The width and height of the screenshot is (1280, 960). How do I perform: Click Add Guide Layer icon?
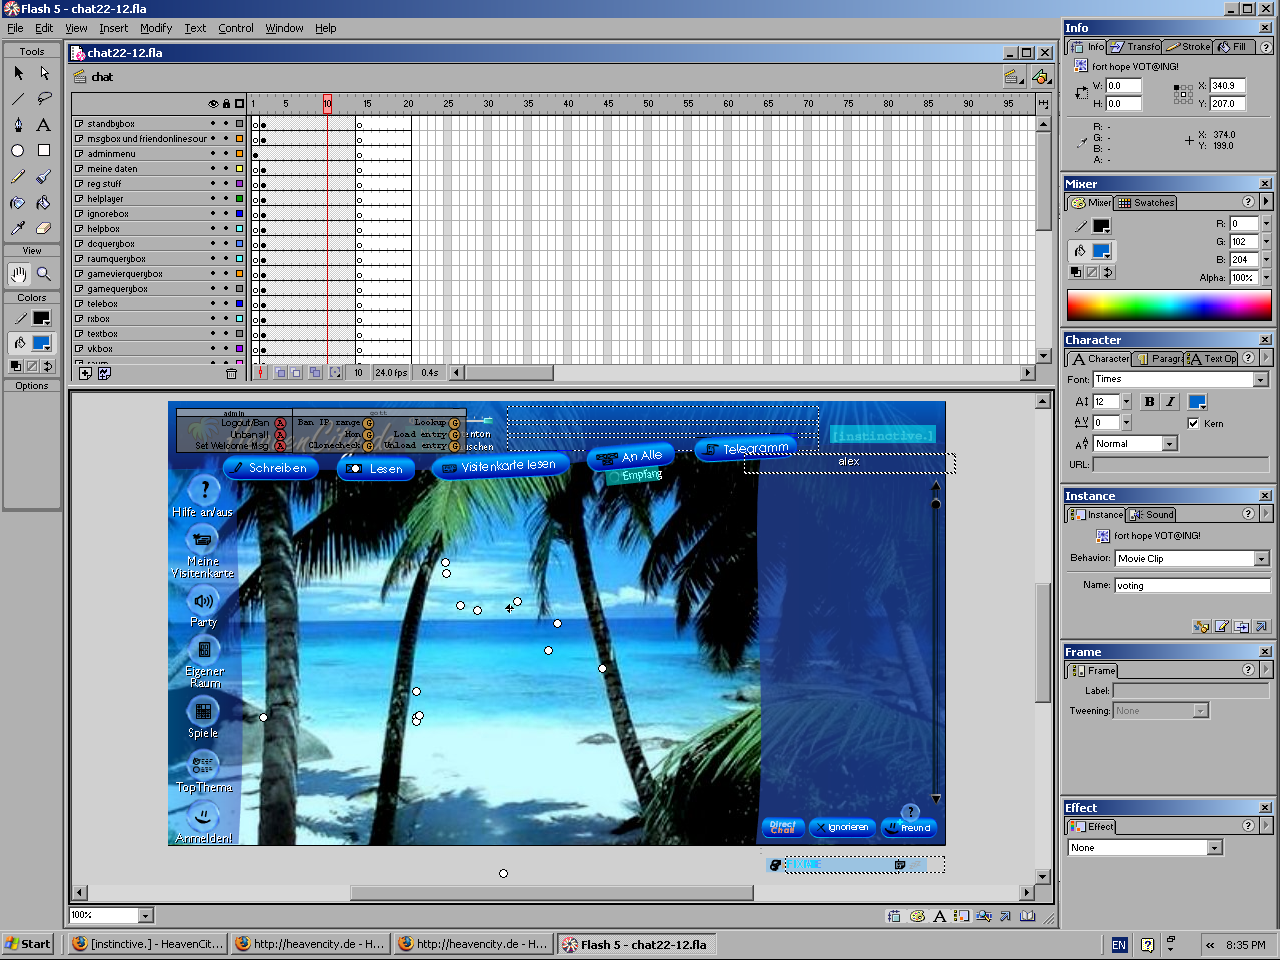[104, 373]
